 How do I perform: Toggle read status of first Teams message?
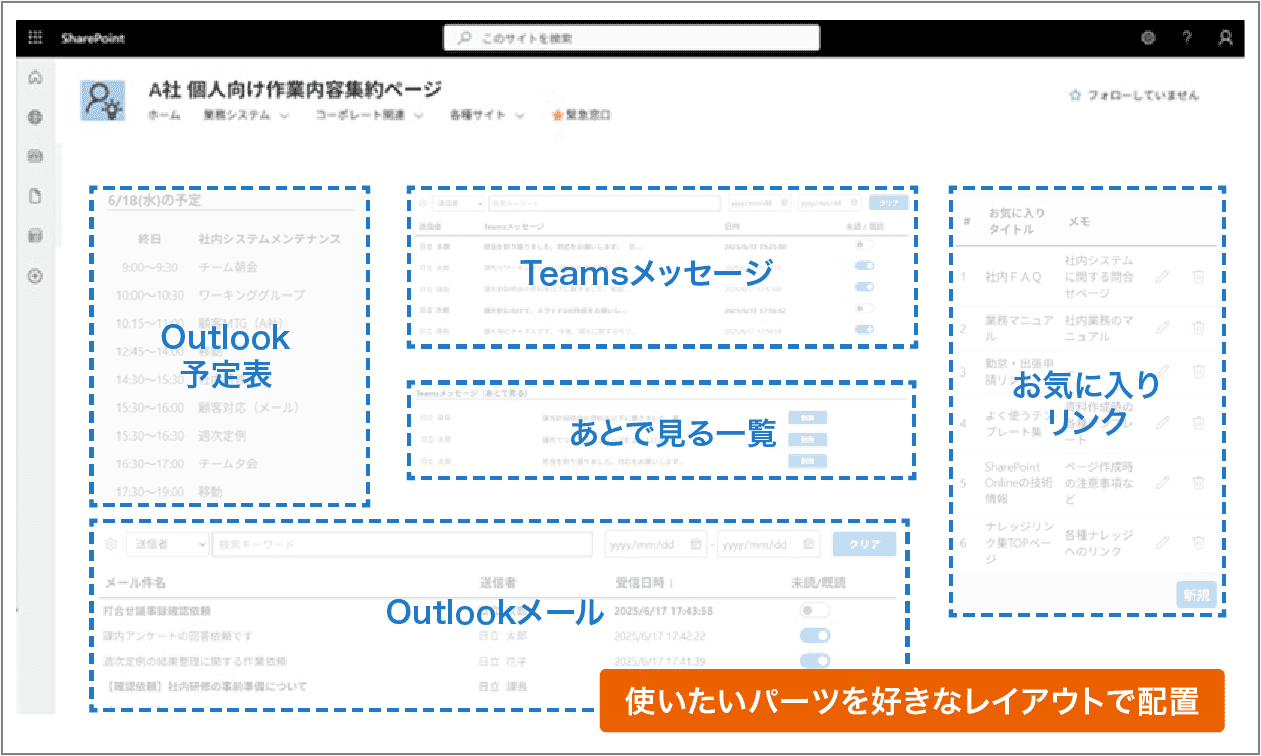[864, 245]
